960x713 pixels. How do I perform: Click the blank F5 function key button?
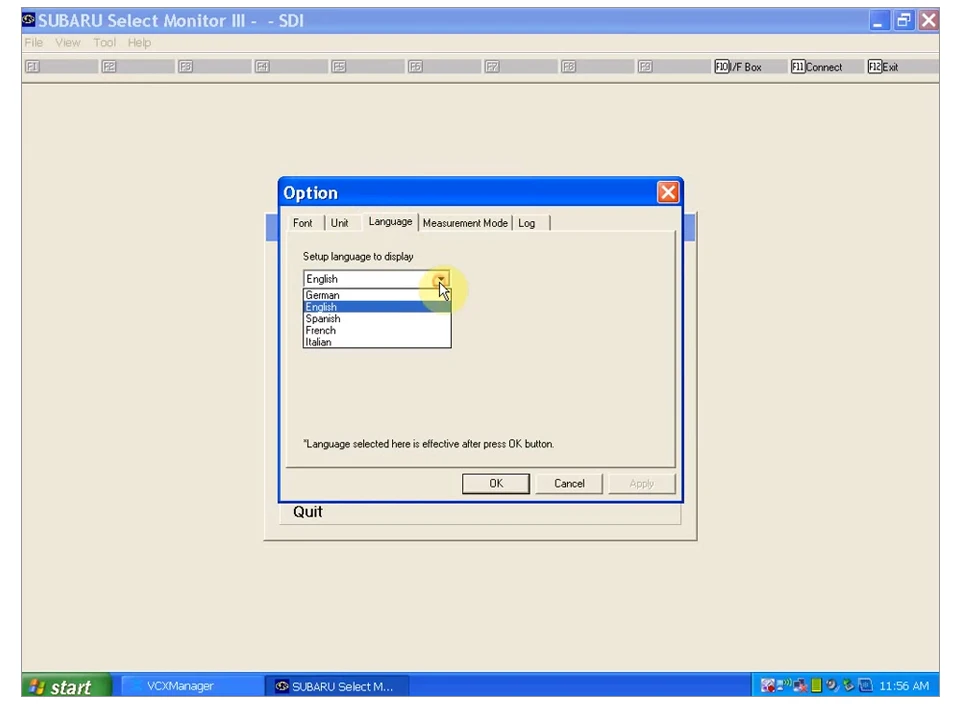tap(366, 67)
